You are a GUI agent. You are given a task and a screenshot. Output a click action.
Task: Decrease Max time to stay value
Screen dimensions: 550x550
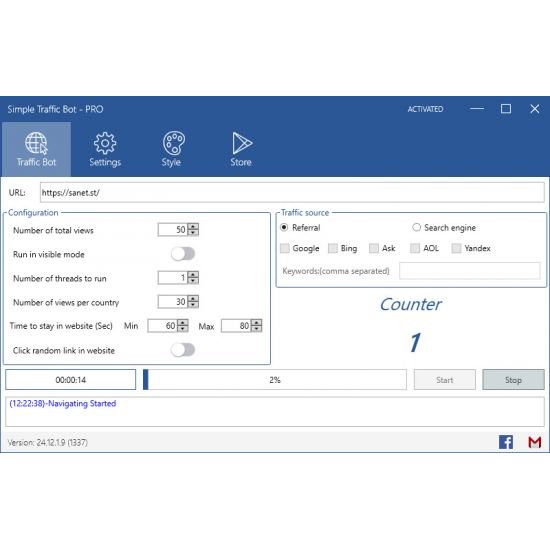(256, 329)
